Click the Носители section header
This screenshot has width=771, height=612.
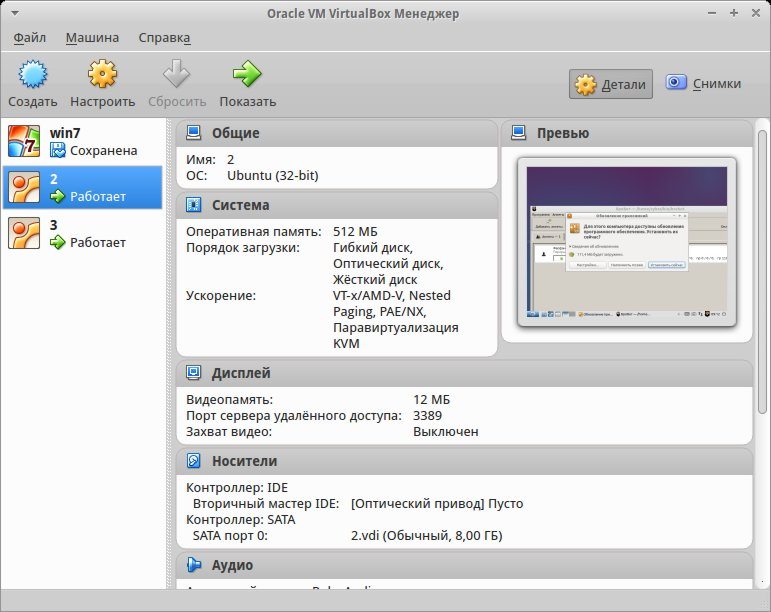click(464, 461)
